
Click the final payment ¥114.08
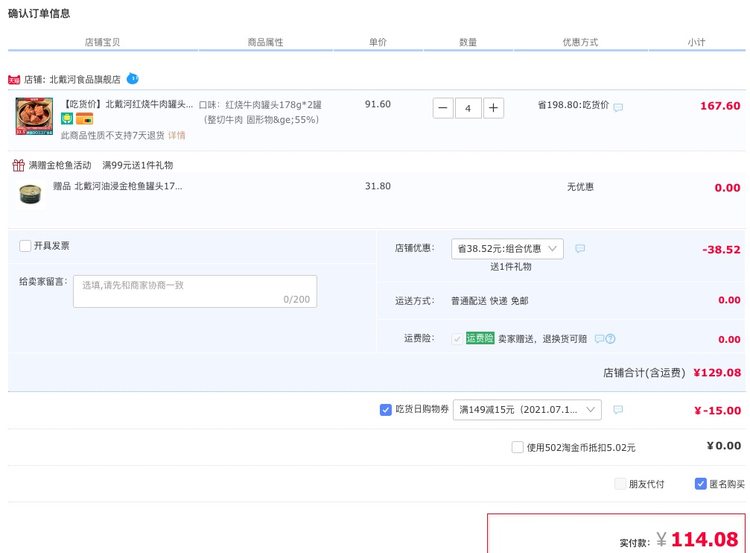[x=697, y=540]
